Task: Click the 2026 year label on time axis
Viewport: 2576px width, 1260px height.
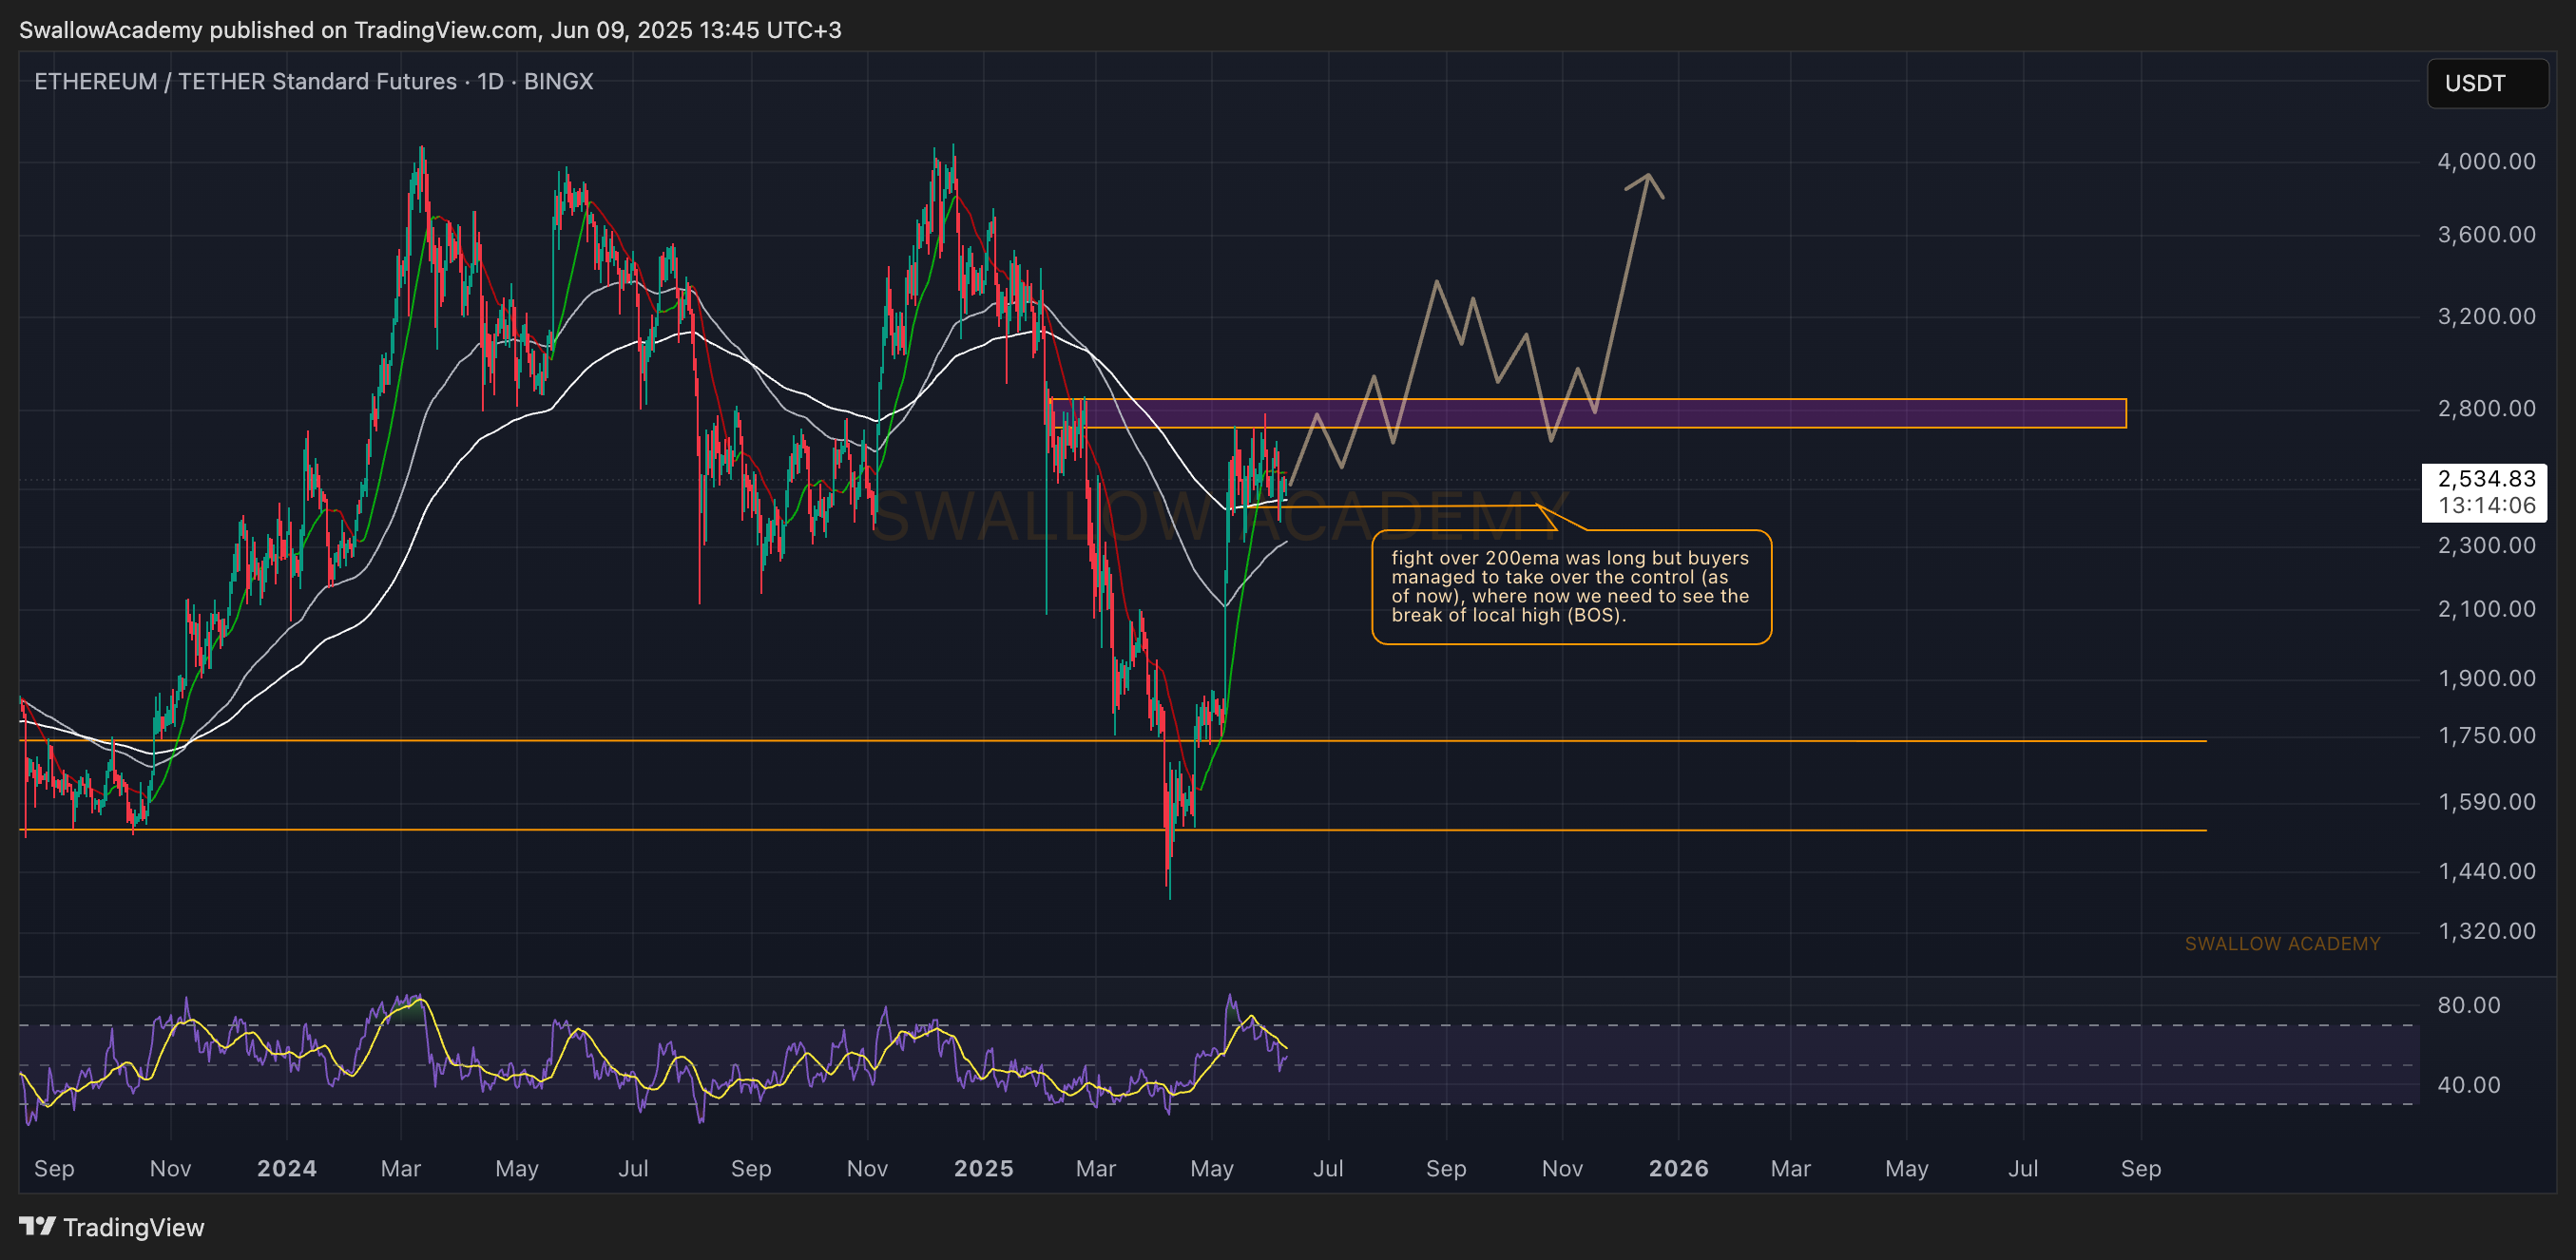Action: point(1678,1168)
